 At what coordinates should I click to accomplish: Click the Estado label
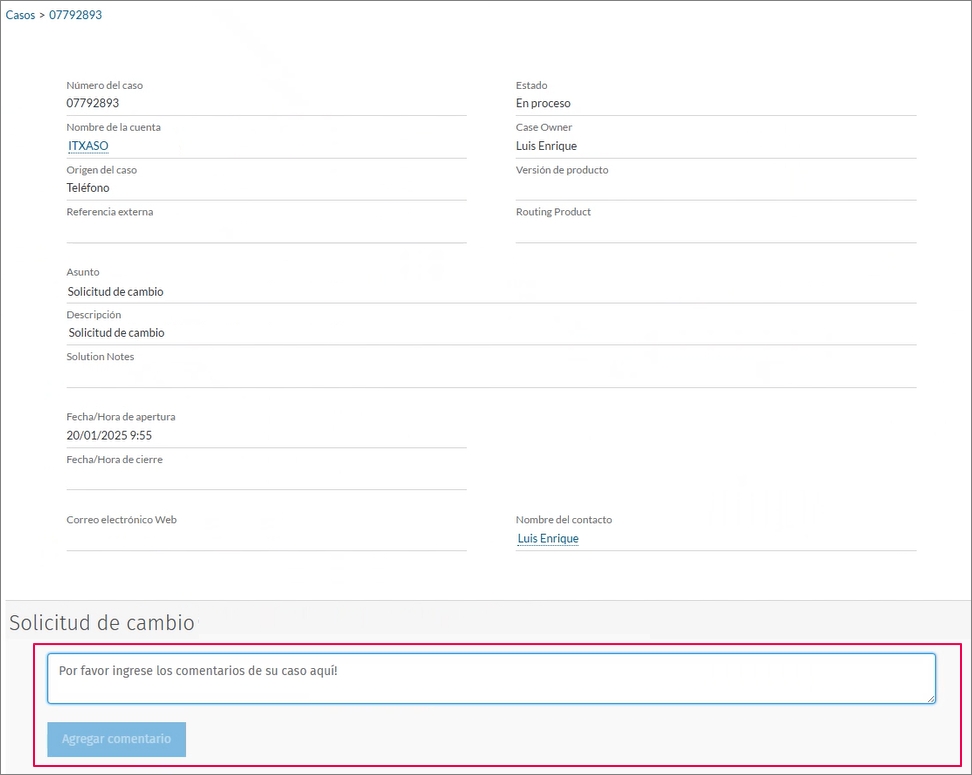[532, 86]
